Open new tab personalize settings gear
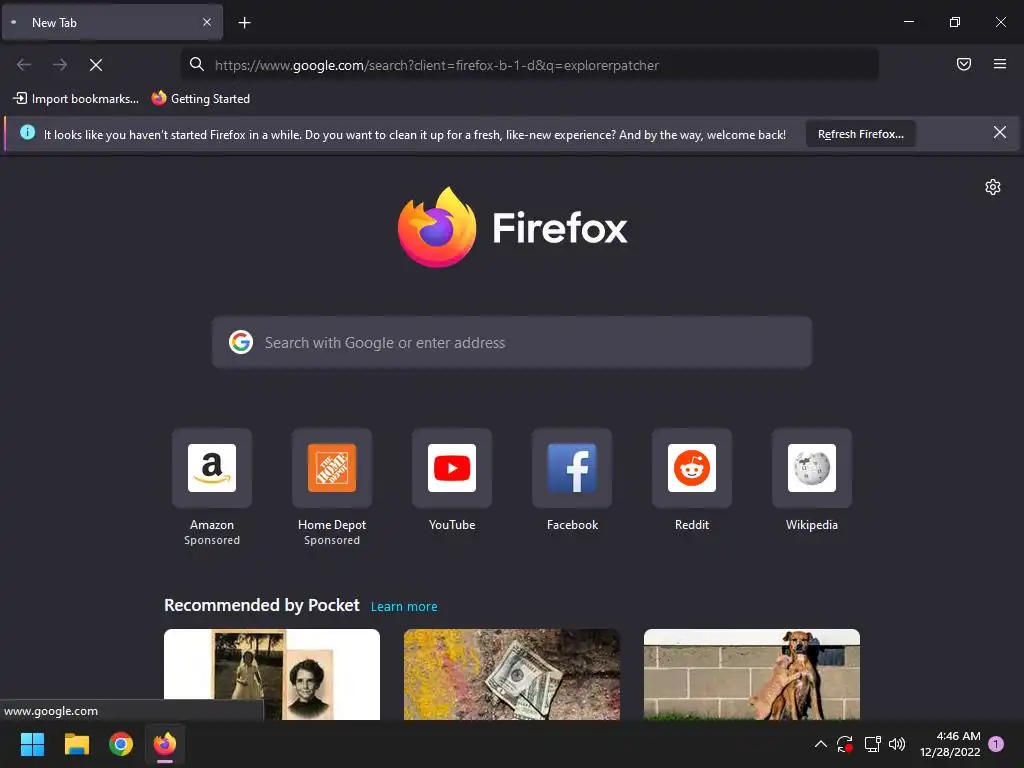The image size is (1024, 768). point(993,187)
